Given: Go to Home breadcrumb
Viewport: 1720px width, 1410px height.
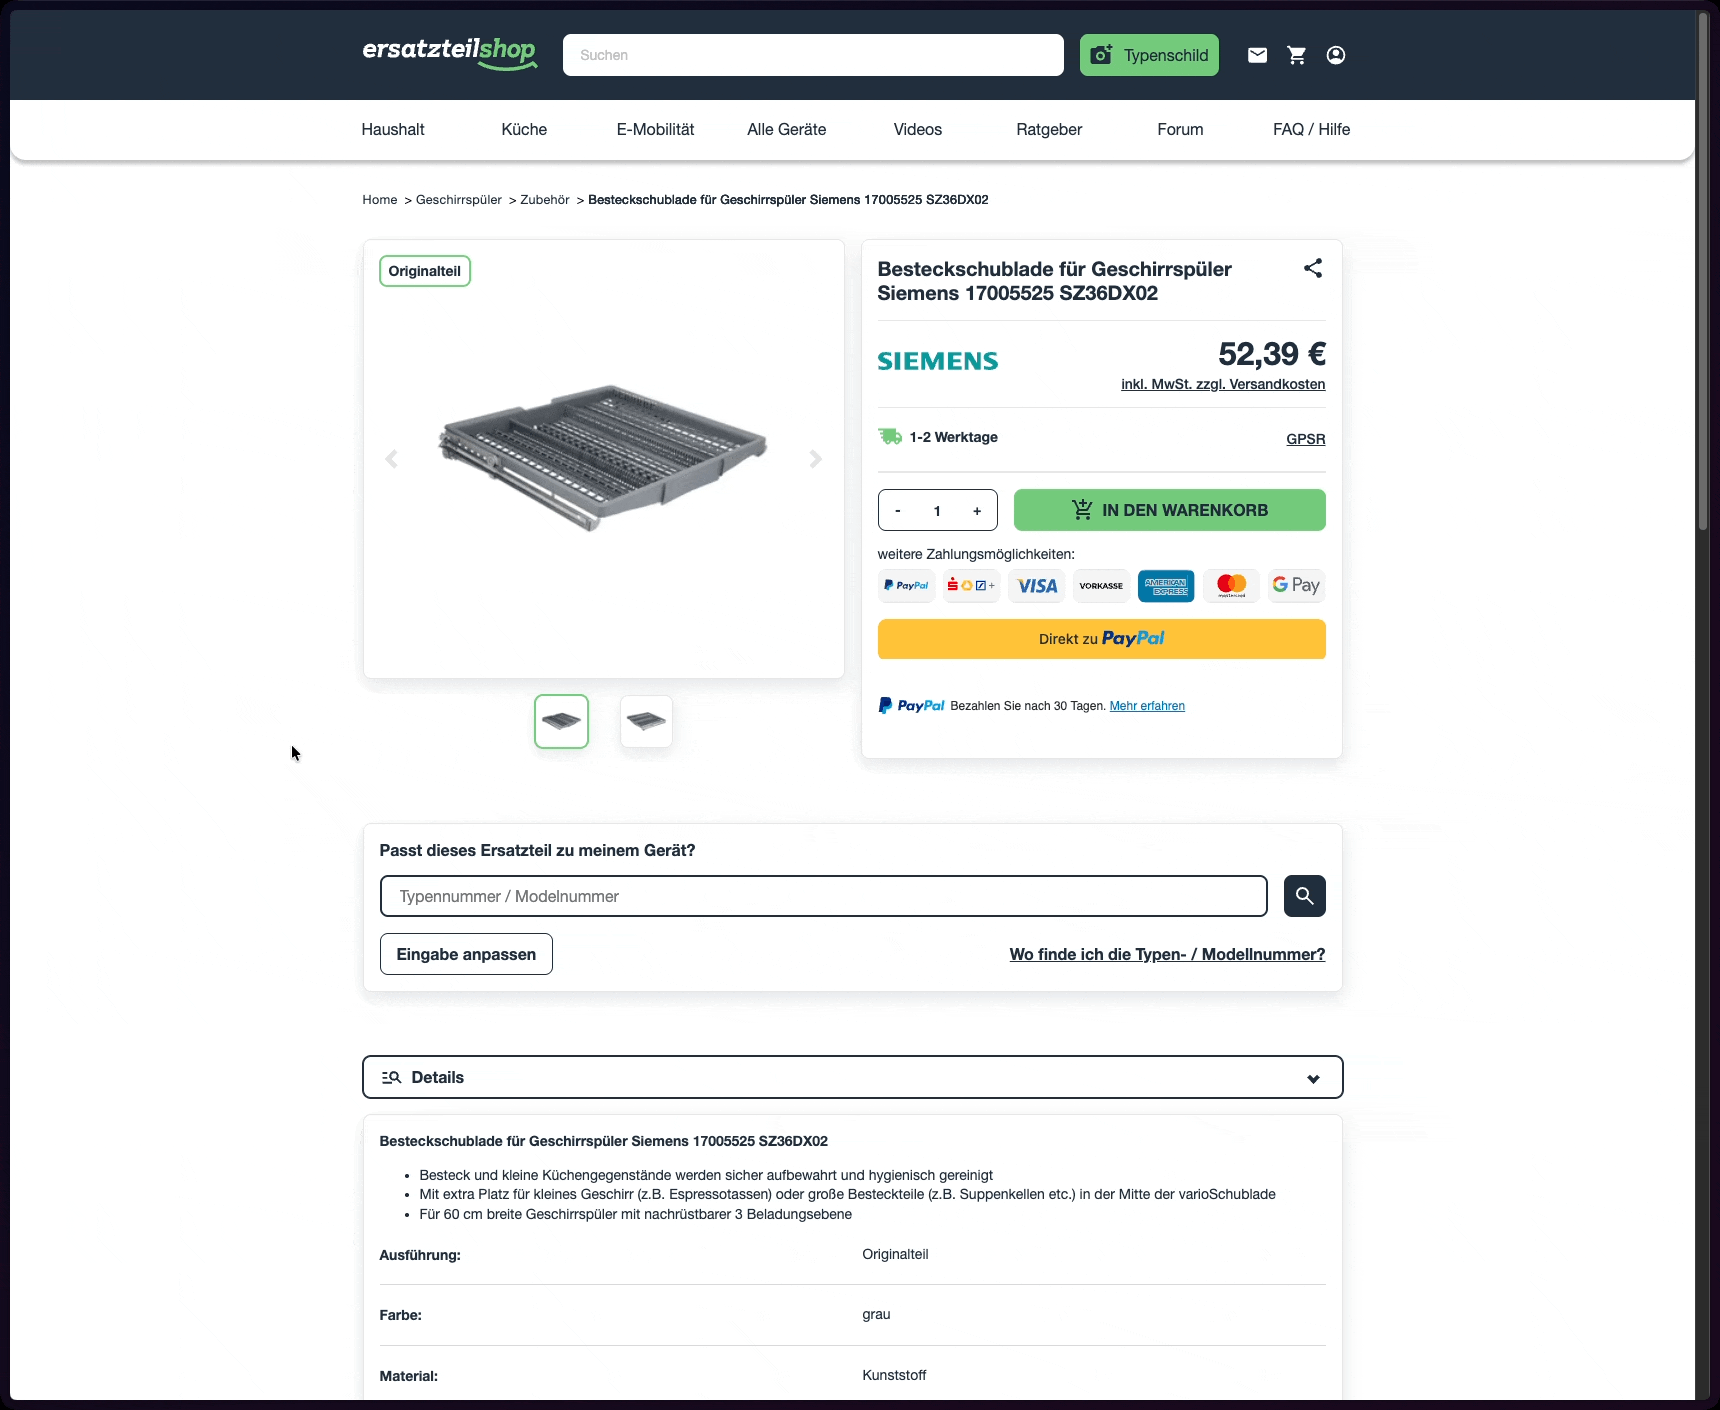Looking at the screenshot, I should pos(380,200).
